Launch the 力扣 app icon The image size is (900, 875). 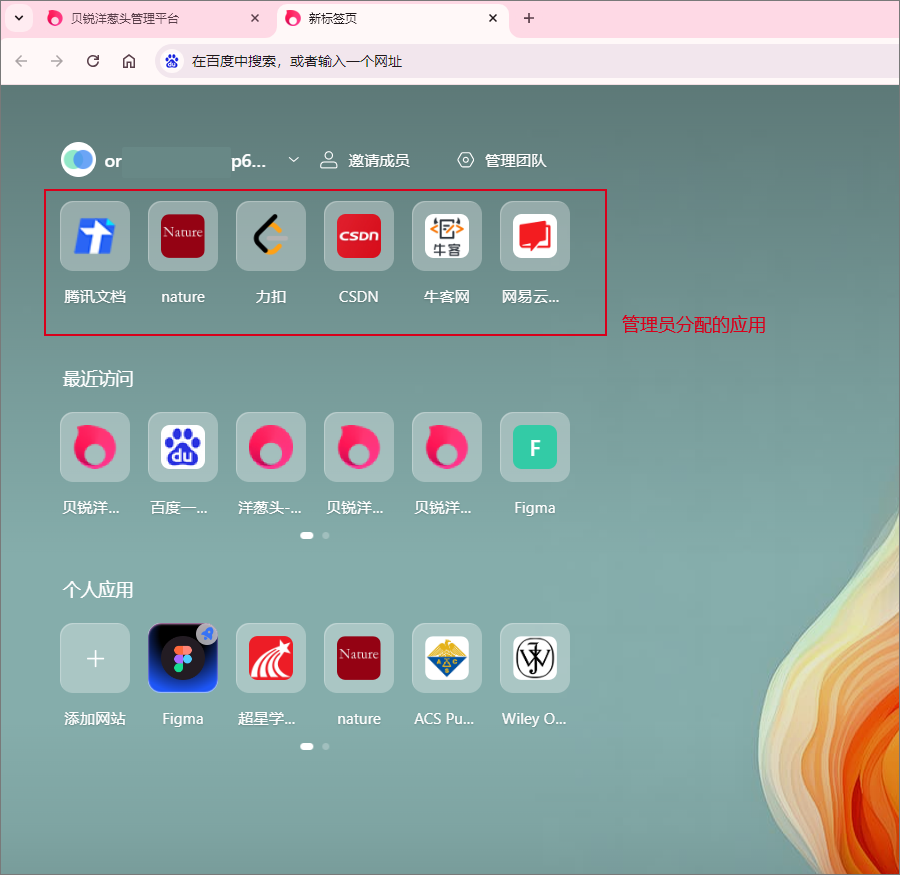click(271, 236)
